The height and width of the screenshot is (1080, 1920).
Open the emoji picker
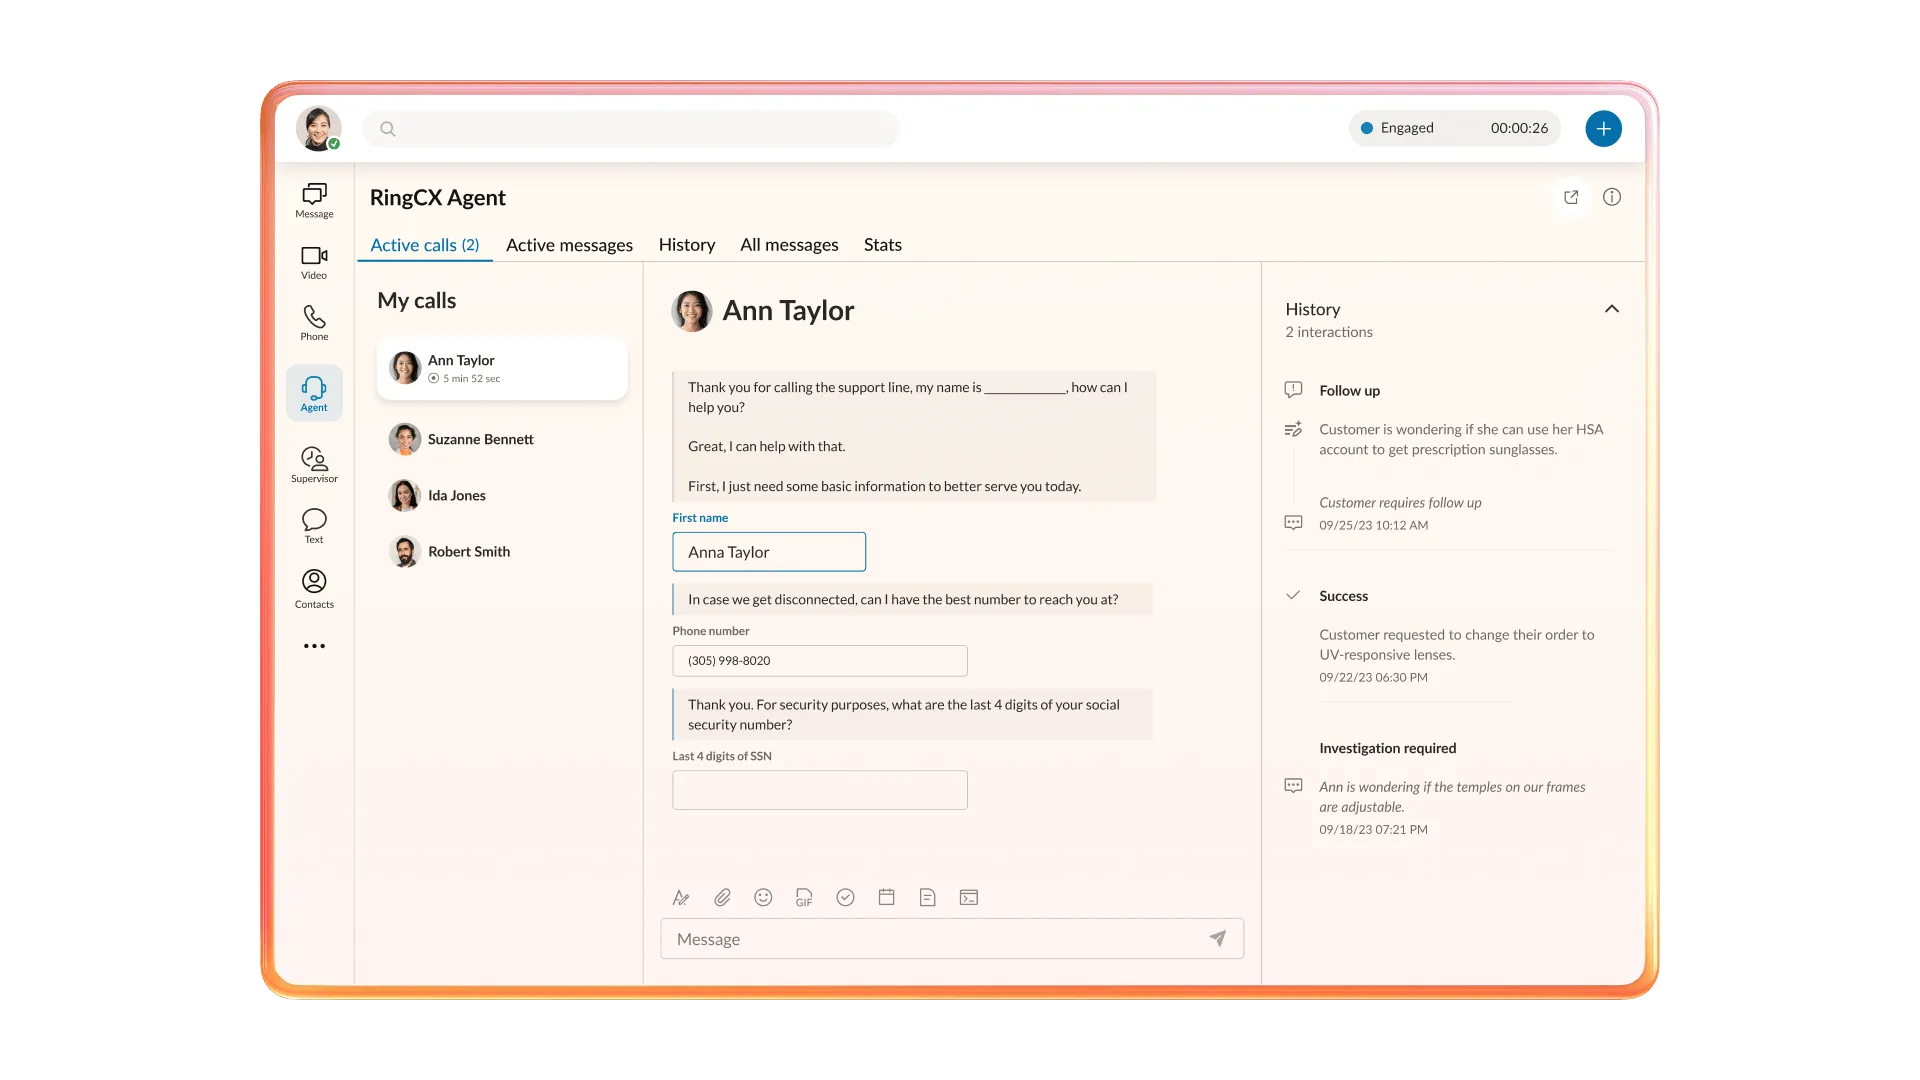coord(763,898)
